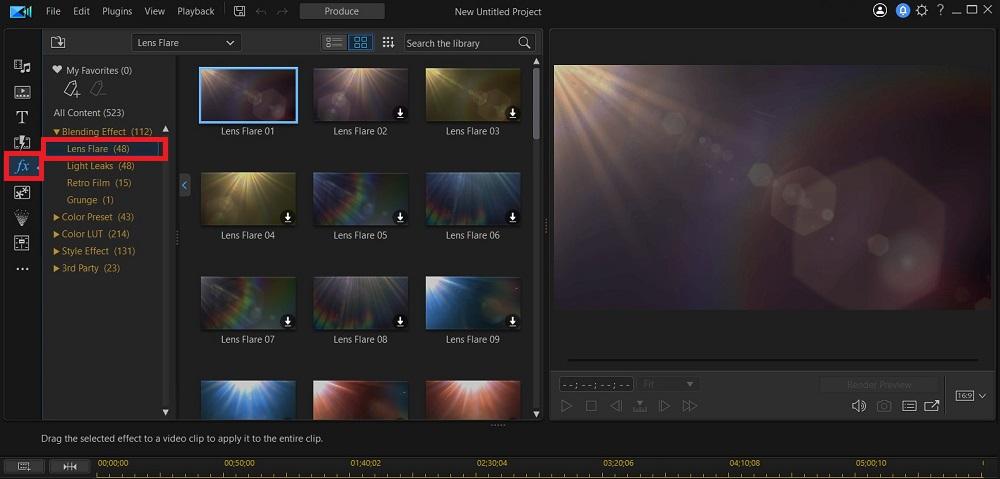Open preferences with the gear icon
This screenshot has height=479, width=1000.
(922, 11)
